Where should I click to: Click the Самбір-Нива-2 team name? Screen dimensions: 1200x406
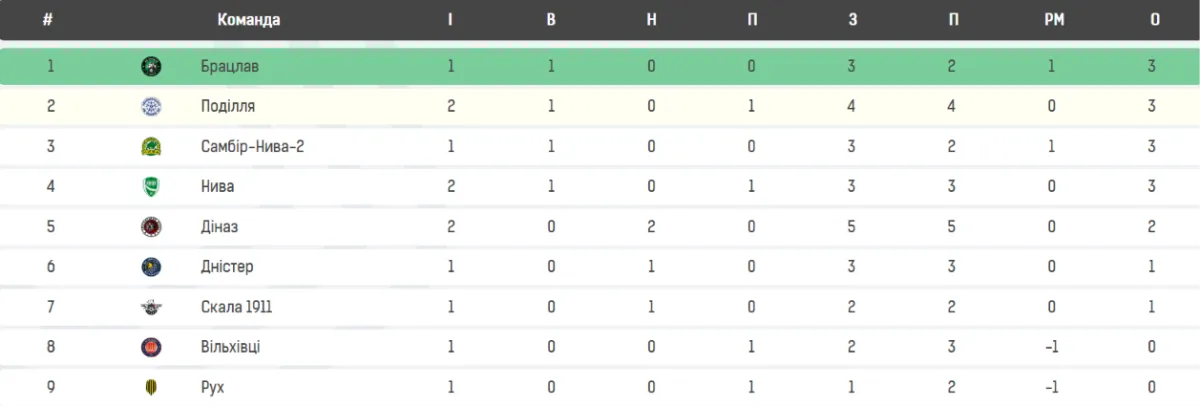(x=252, y=147)
